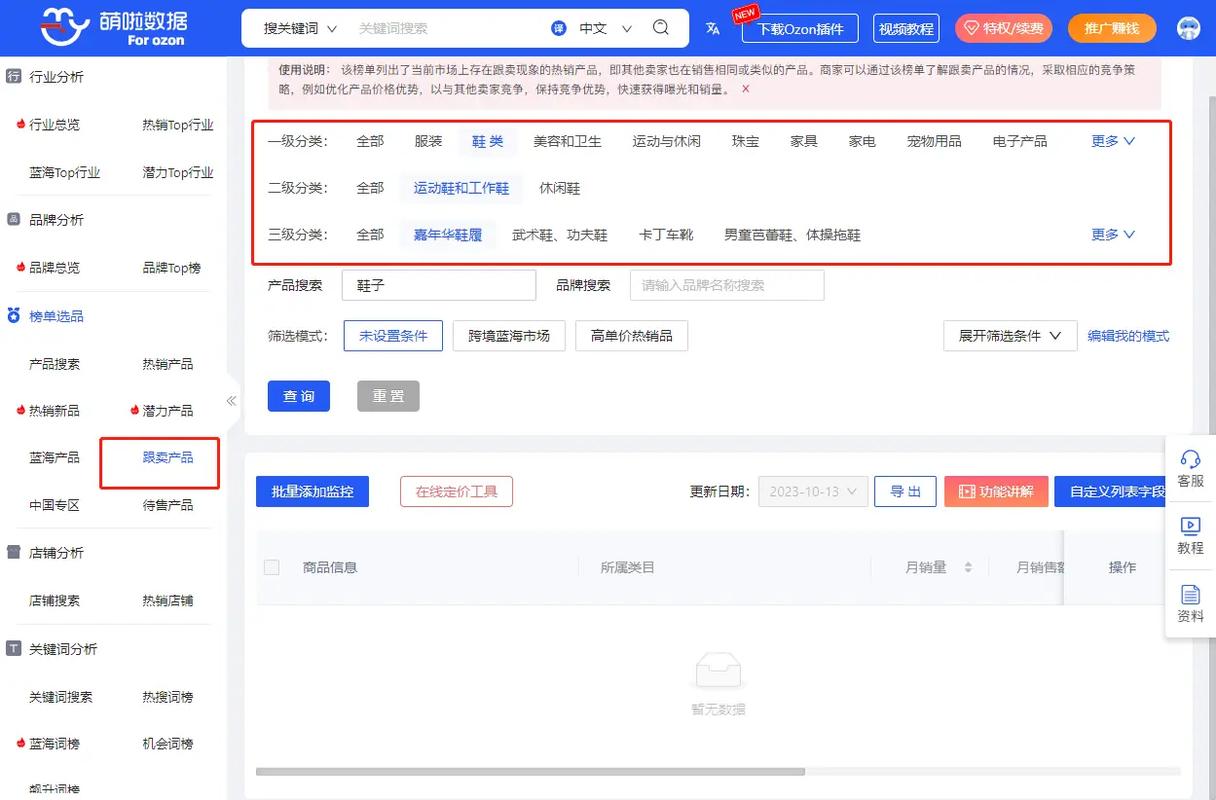Image resolution: width=1216 pixels, height=800 pixels.
Task: Select 鞋类 first-level category
Action: tap(488, 141)
